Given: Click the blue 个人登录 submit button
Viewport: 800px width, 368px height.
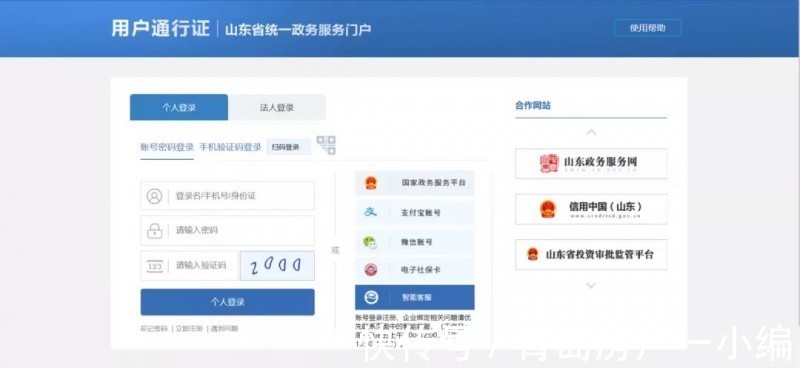Looking at the screenshot, I should (228, 302).
